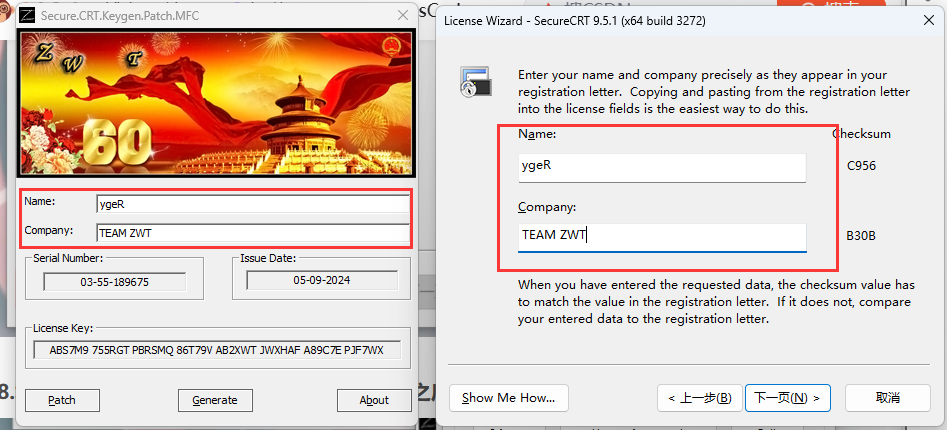Click the Patch button in keygen
This screenshot has width=947, height=430.
coord(62,400)
